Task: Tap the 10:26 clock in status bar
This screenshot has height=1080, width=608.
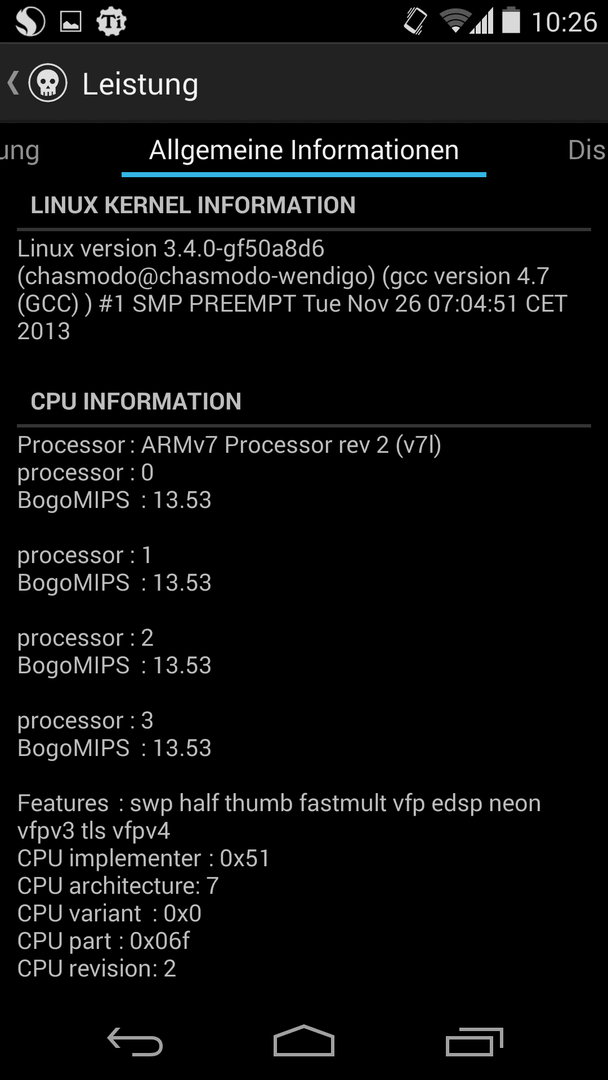Action: (564, 22)
